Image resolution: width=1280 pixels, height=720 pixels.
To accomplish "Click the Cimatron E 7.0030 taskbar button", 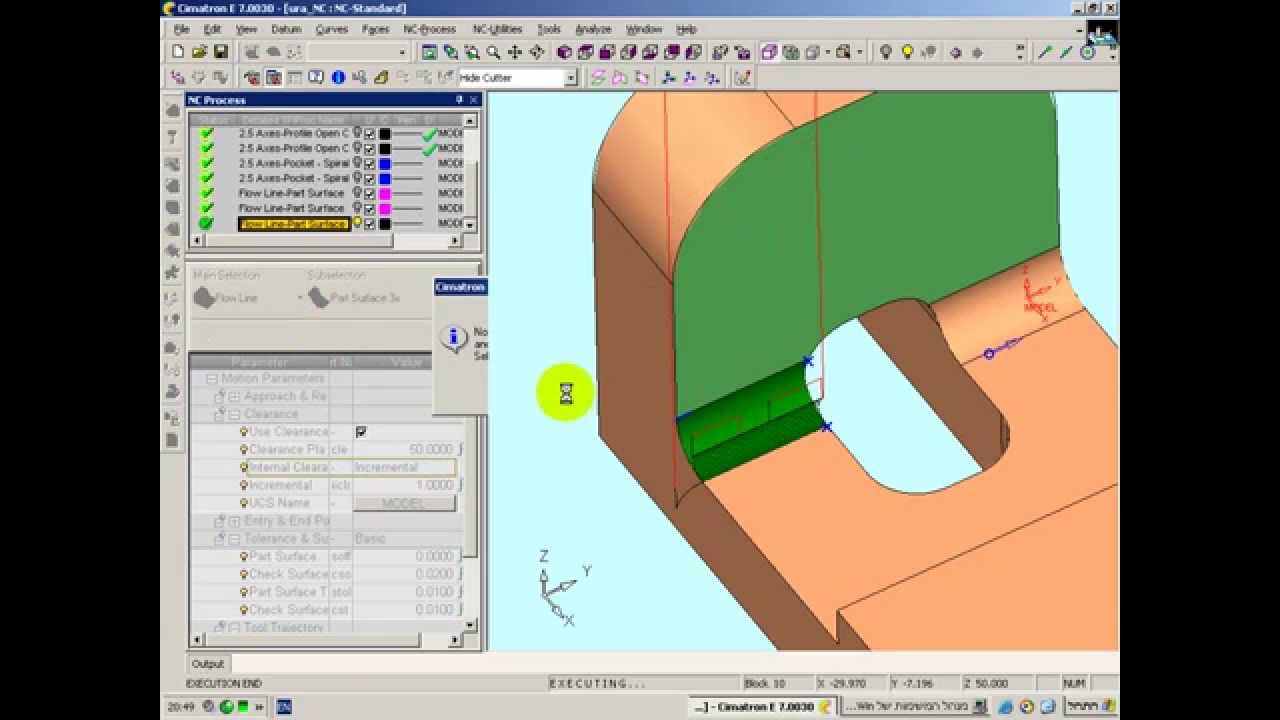I will (x=762, y=707).
